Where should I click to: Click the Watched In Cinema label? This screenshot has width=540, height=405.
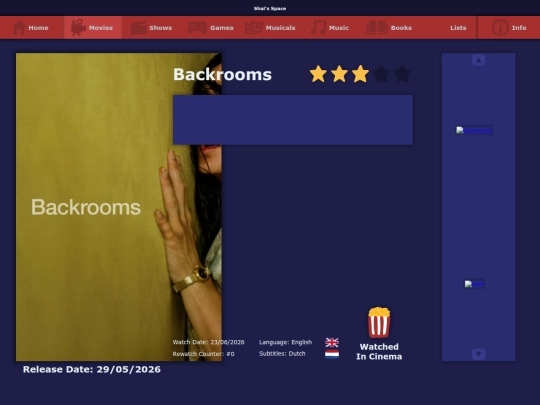[x=379, y=352]
